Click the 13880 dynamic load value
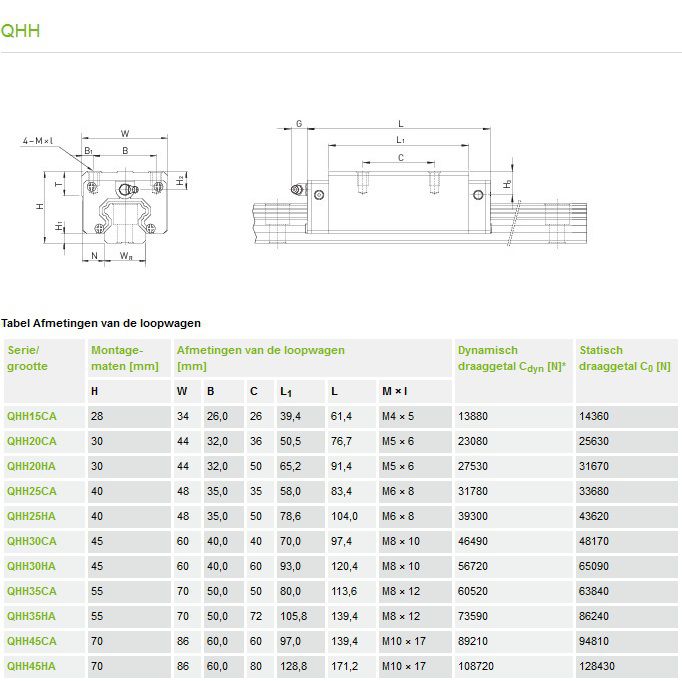This screenshot has width=682, height=681. [x=473, y=416]
